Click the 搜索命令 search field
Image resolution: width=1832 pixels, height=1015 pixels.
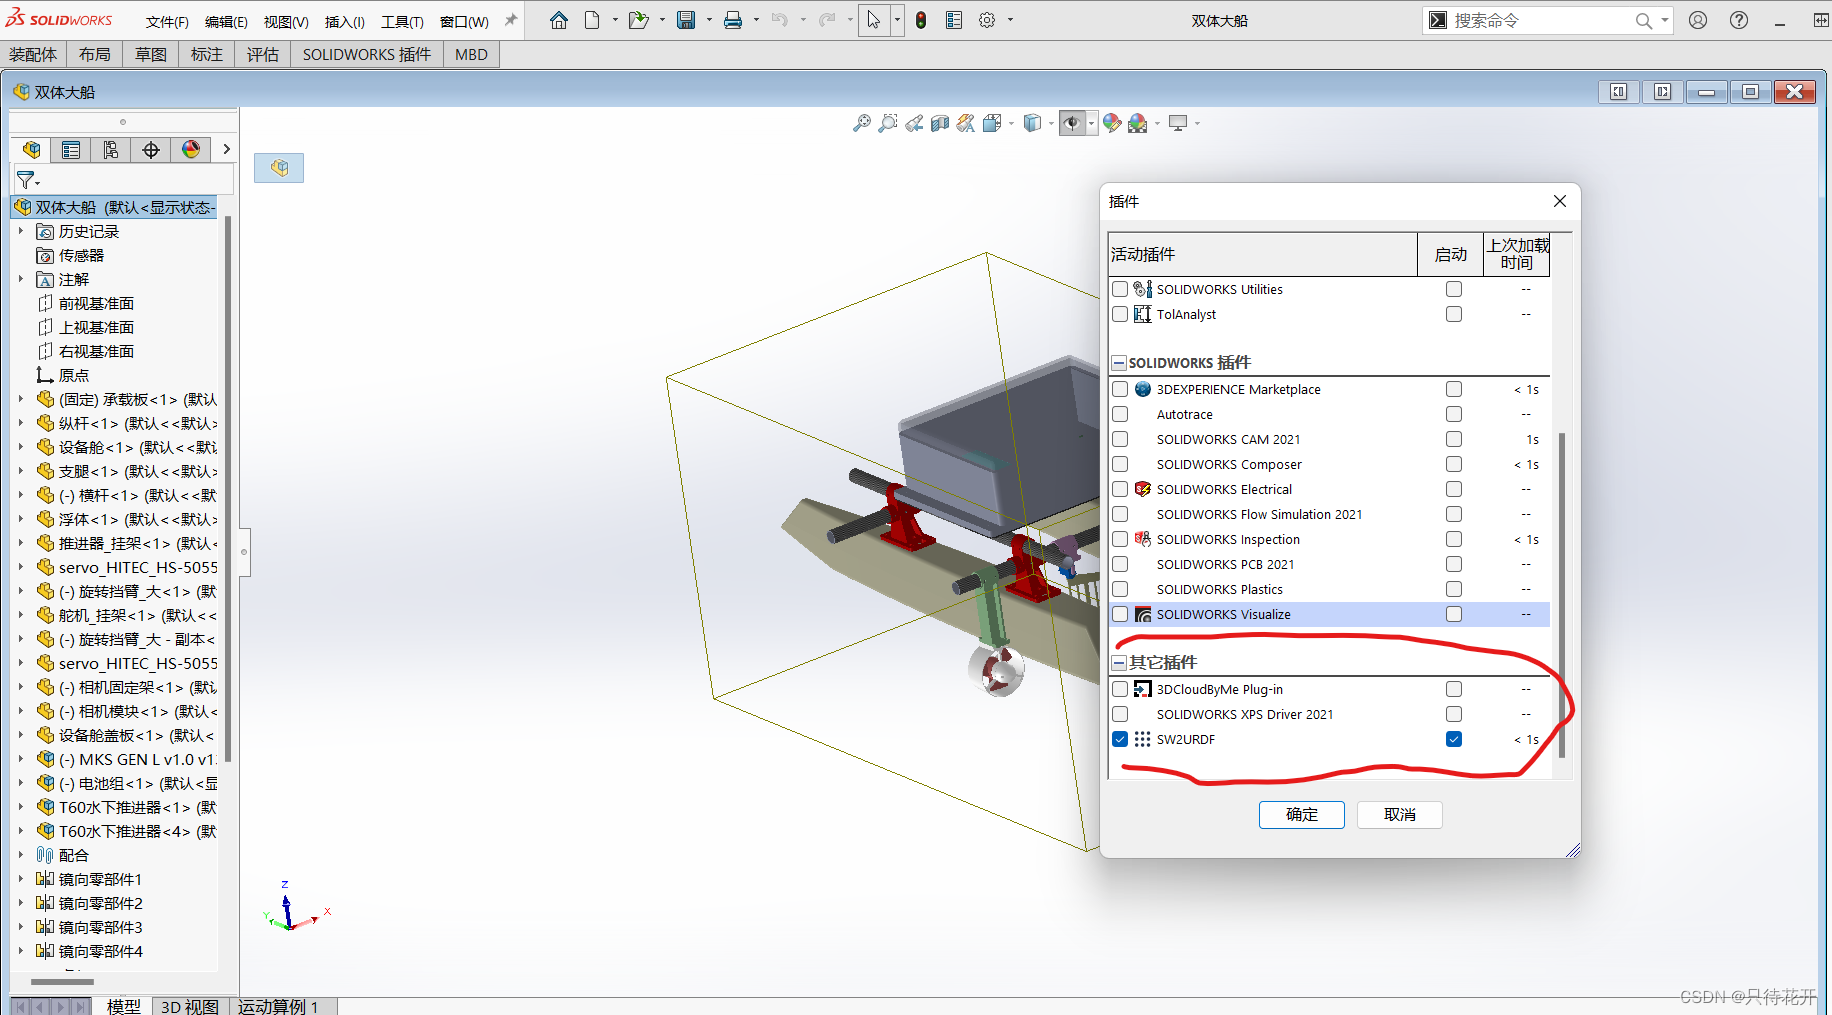[x=1540, y=20]
